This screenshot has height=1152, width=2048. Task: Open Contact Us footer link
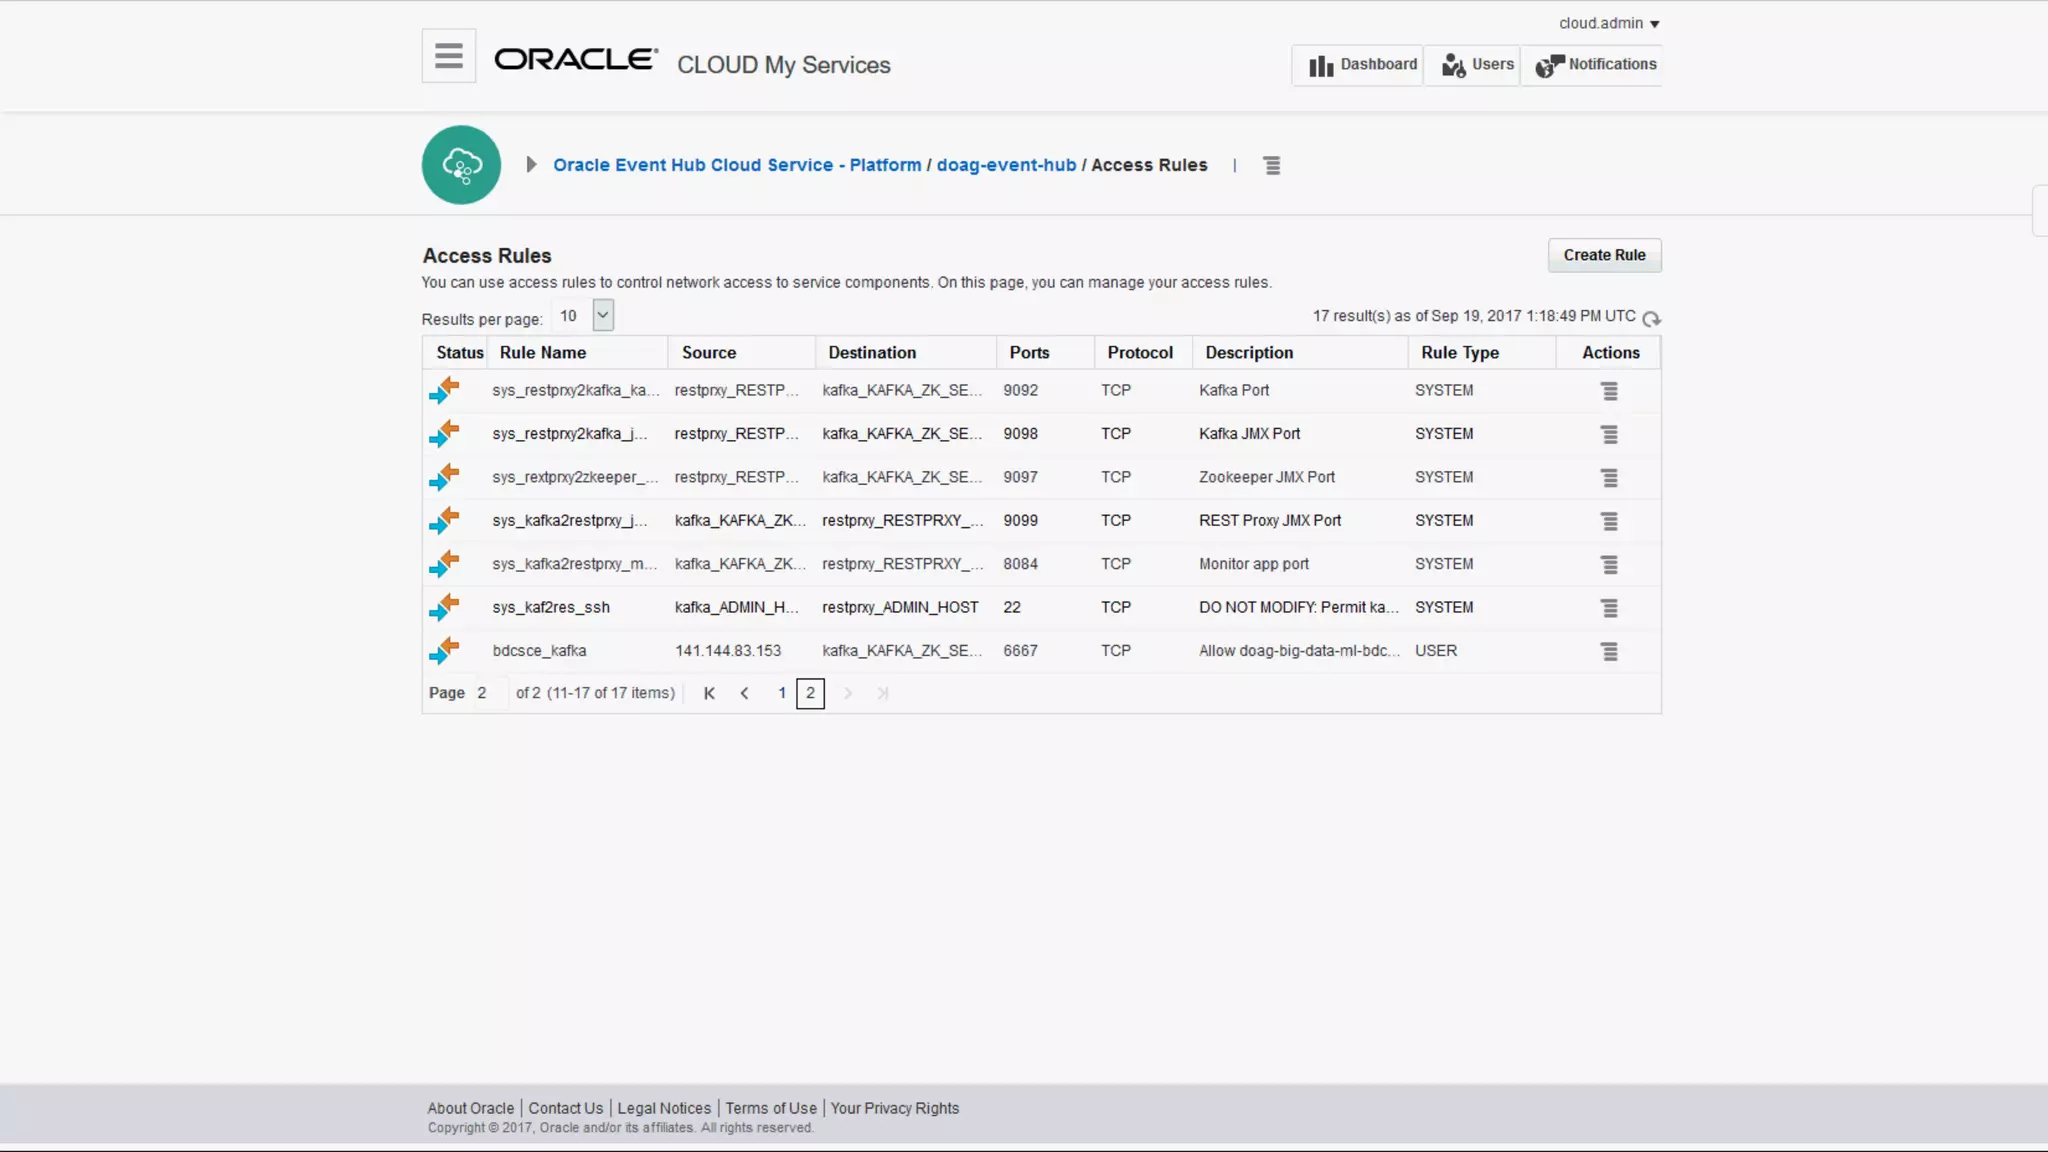[x=566, y=1108]
